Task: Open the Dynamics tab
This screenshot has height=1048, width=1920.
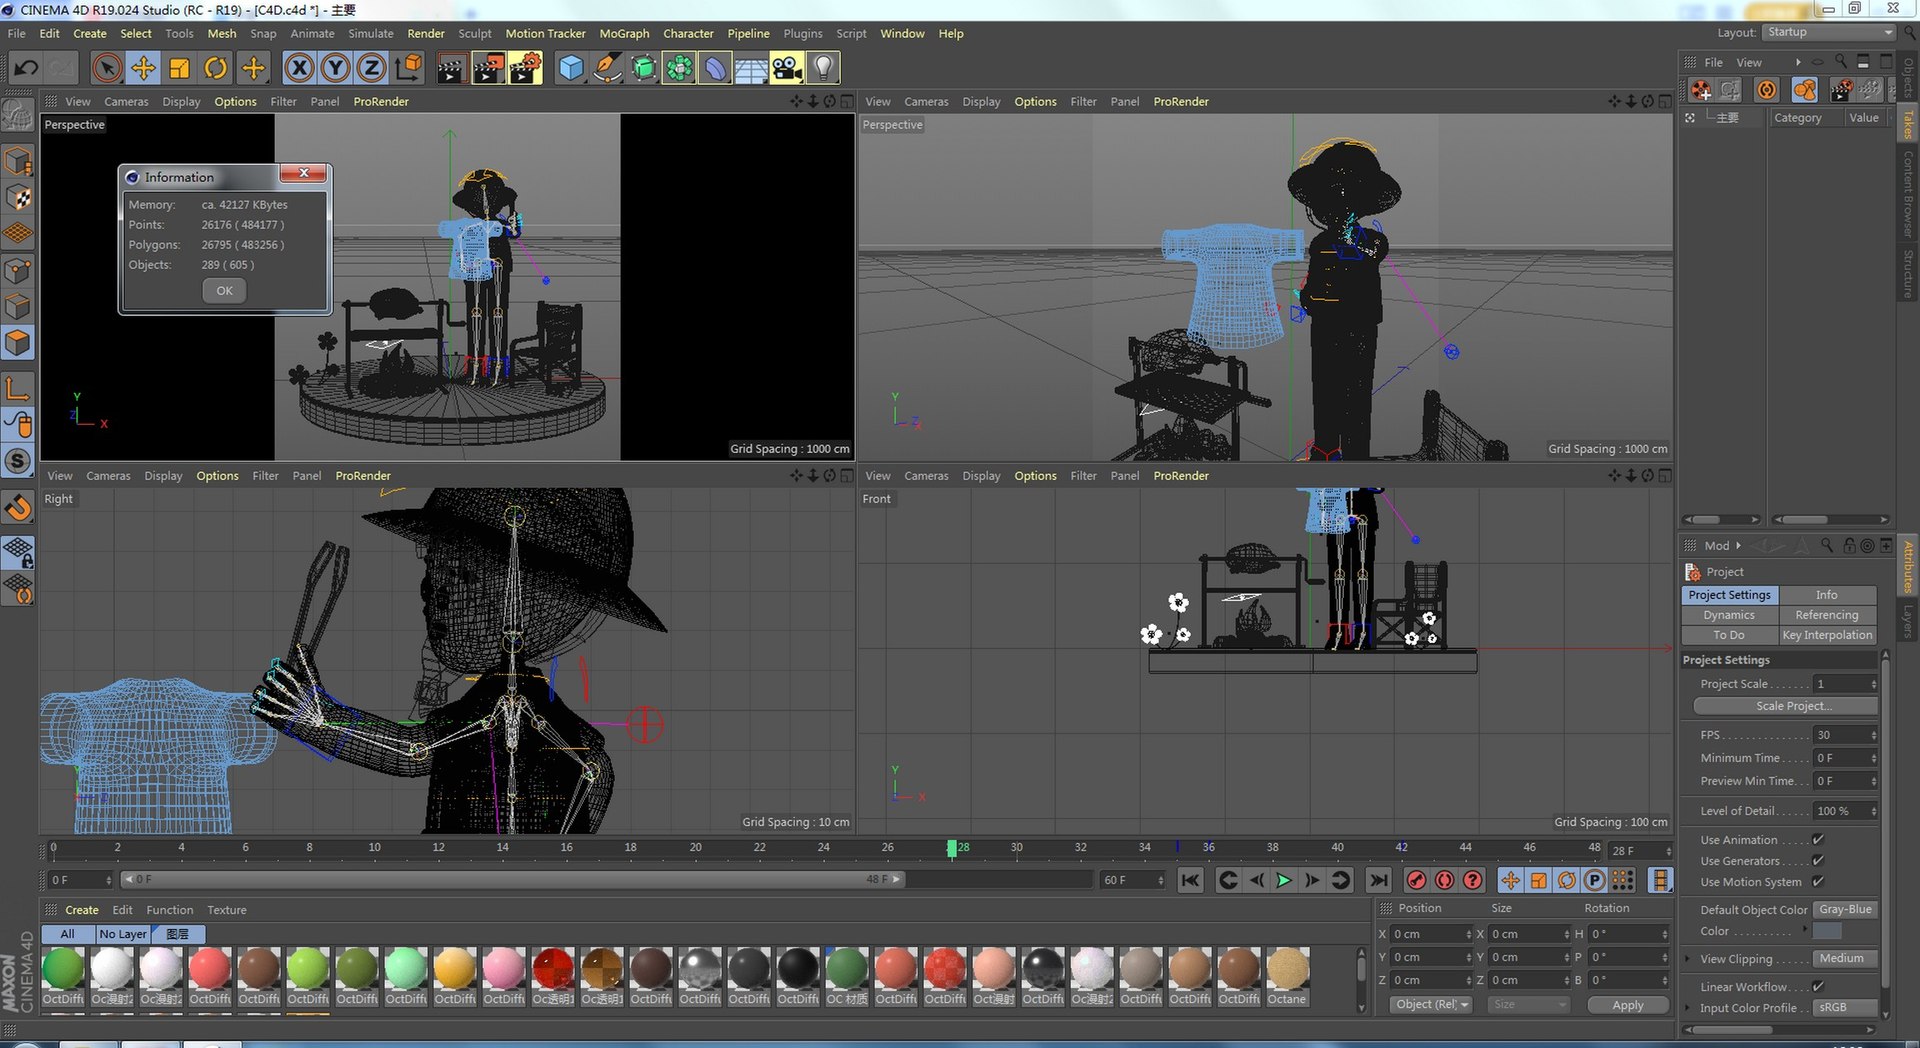Action: (1729, 615)
